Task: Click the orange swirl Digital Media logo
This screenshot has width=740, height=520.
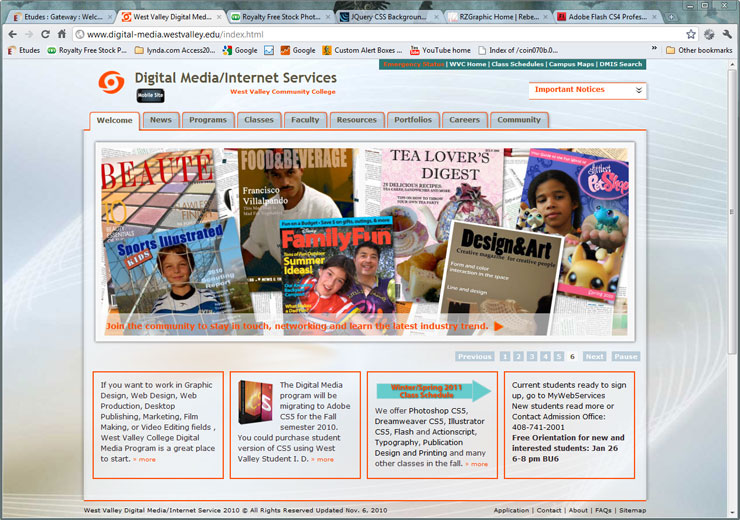Action: point(111,82)
